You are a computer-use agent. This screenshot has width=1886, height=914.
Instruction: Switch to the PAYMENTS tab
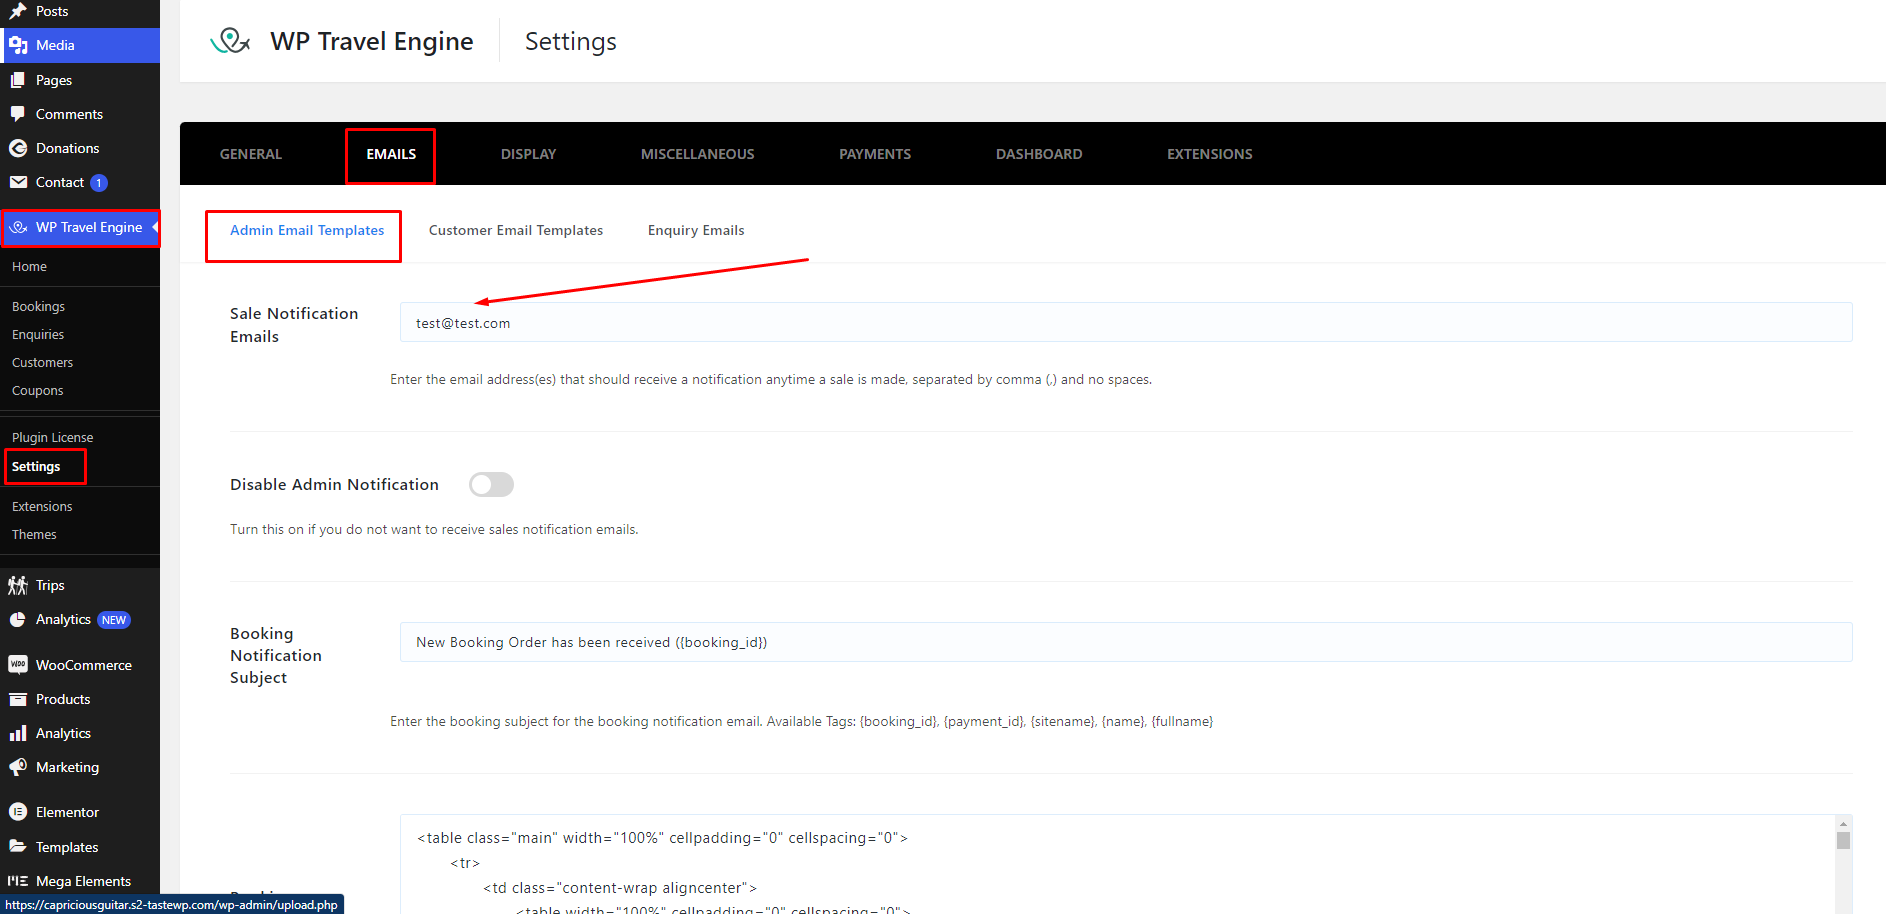point(874,154)
